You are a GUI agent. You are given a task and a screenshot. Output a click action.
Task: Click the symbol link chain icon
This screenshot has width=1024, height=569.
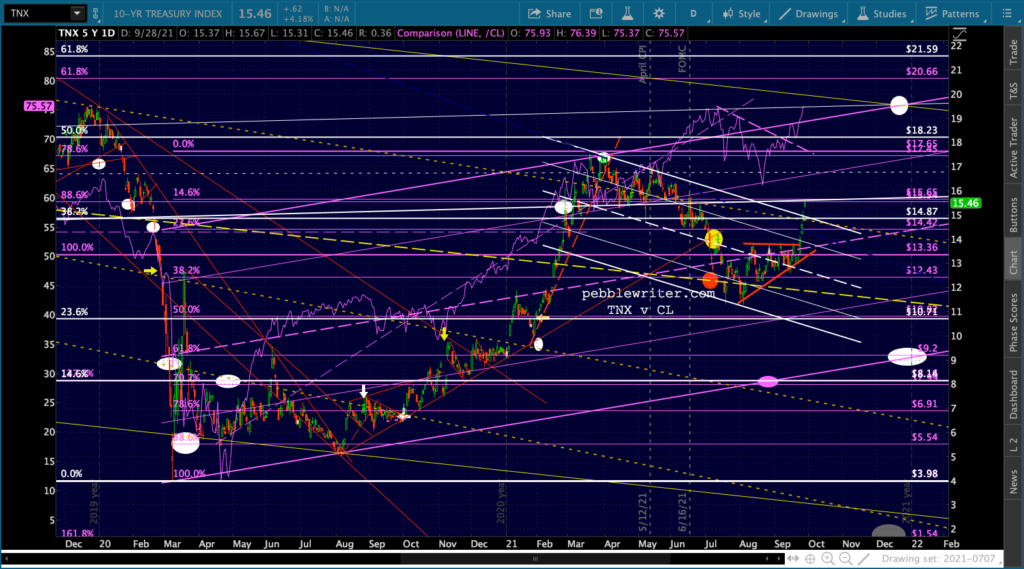coord(95,13)
